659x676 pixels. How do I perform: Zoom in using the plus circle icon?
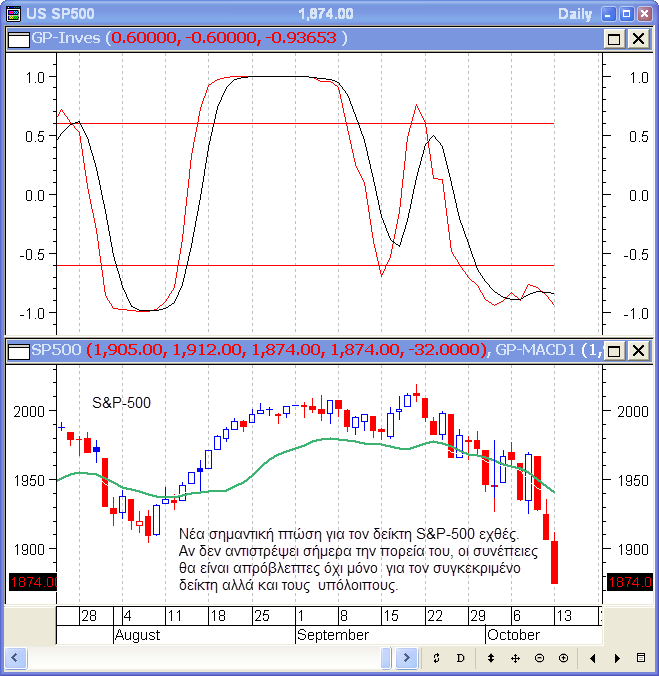pyautogui.click(x=563, y=658)
